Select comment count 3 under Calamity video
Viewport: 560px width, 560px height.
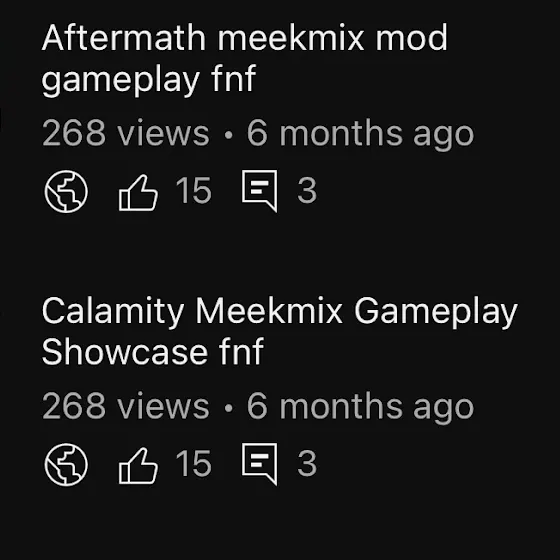click(x=307, y=463)
